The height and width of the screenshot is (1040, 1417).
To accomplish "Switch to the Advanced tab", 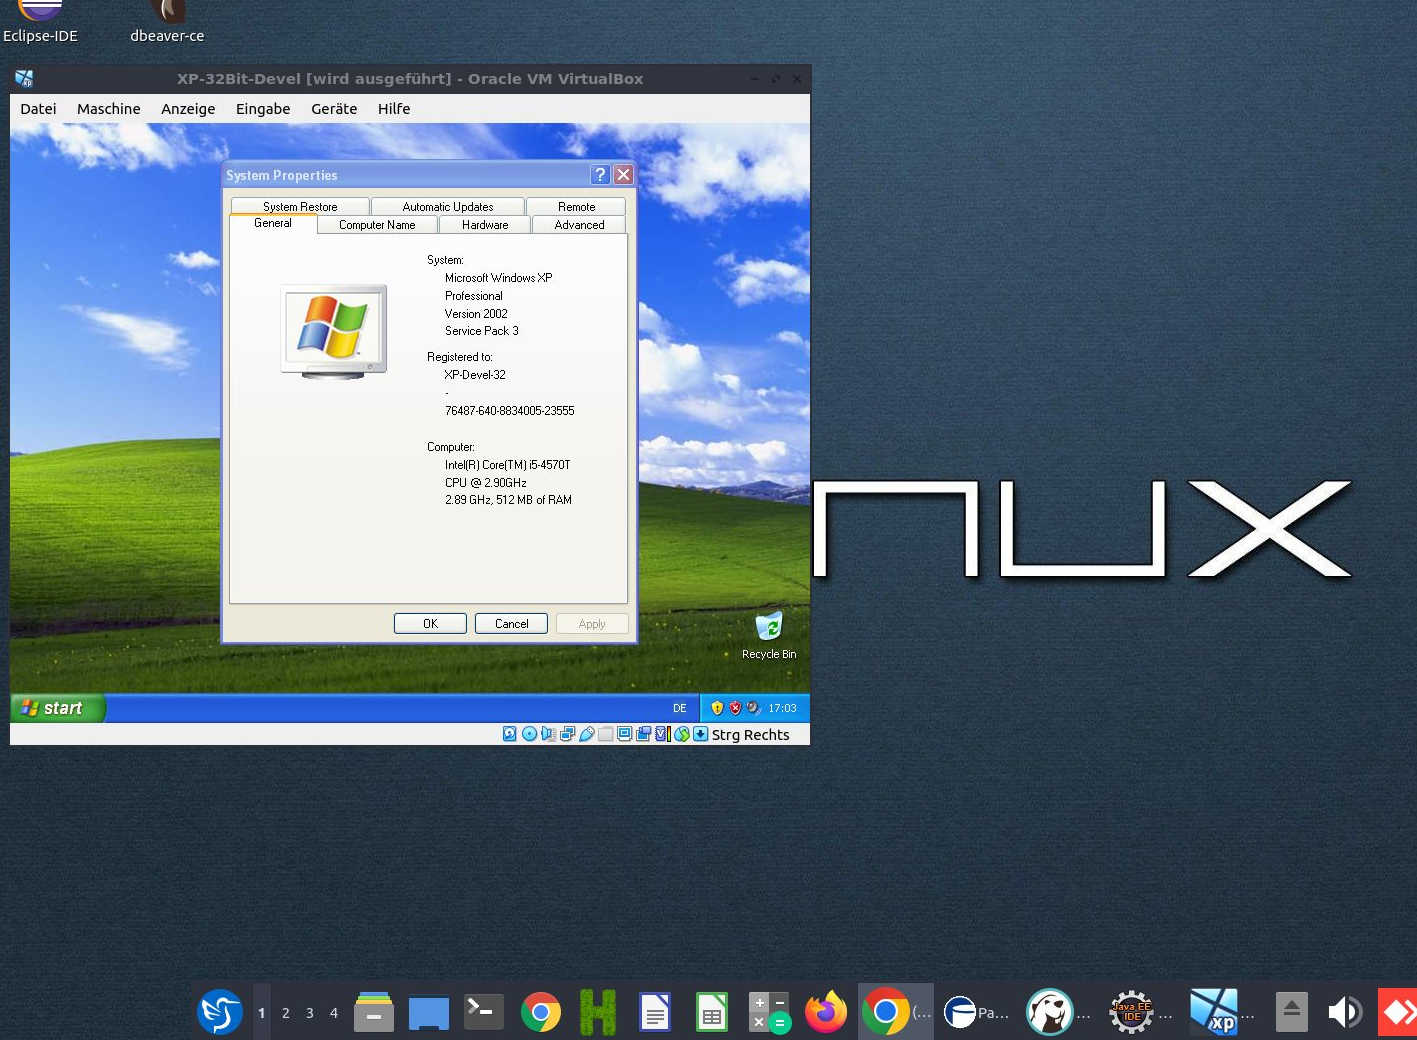I will pyautogui.click(x=579, y=225).
